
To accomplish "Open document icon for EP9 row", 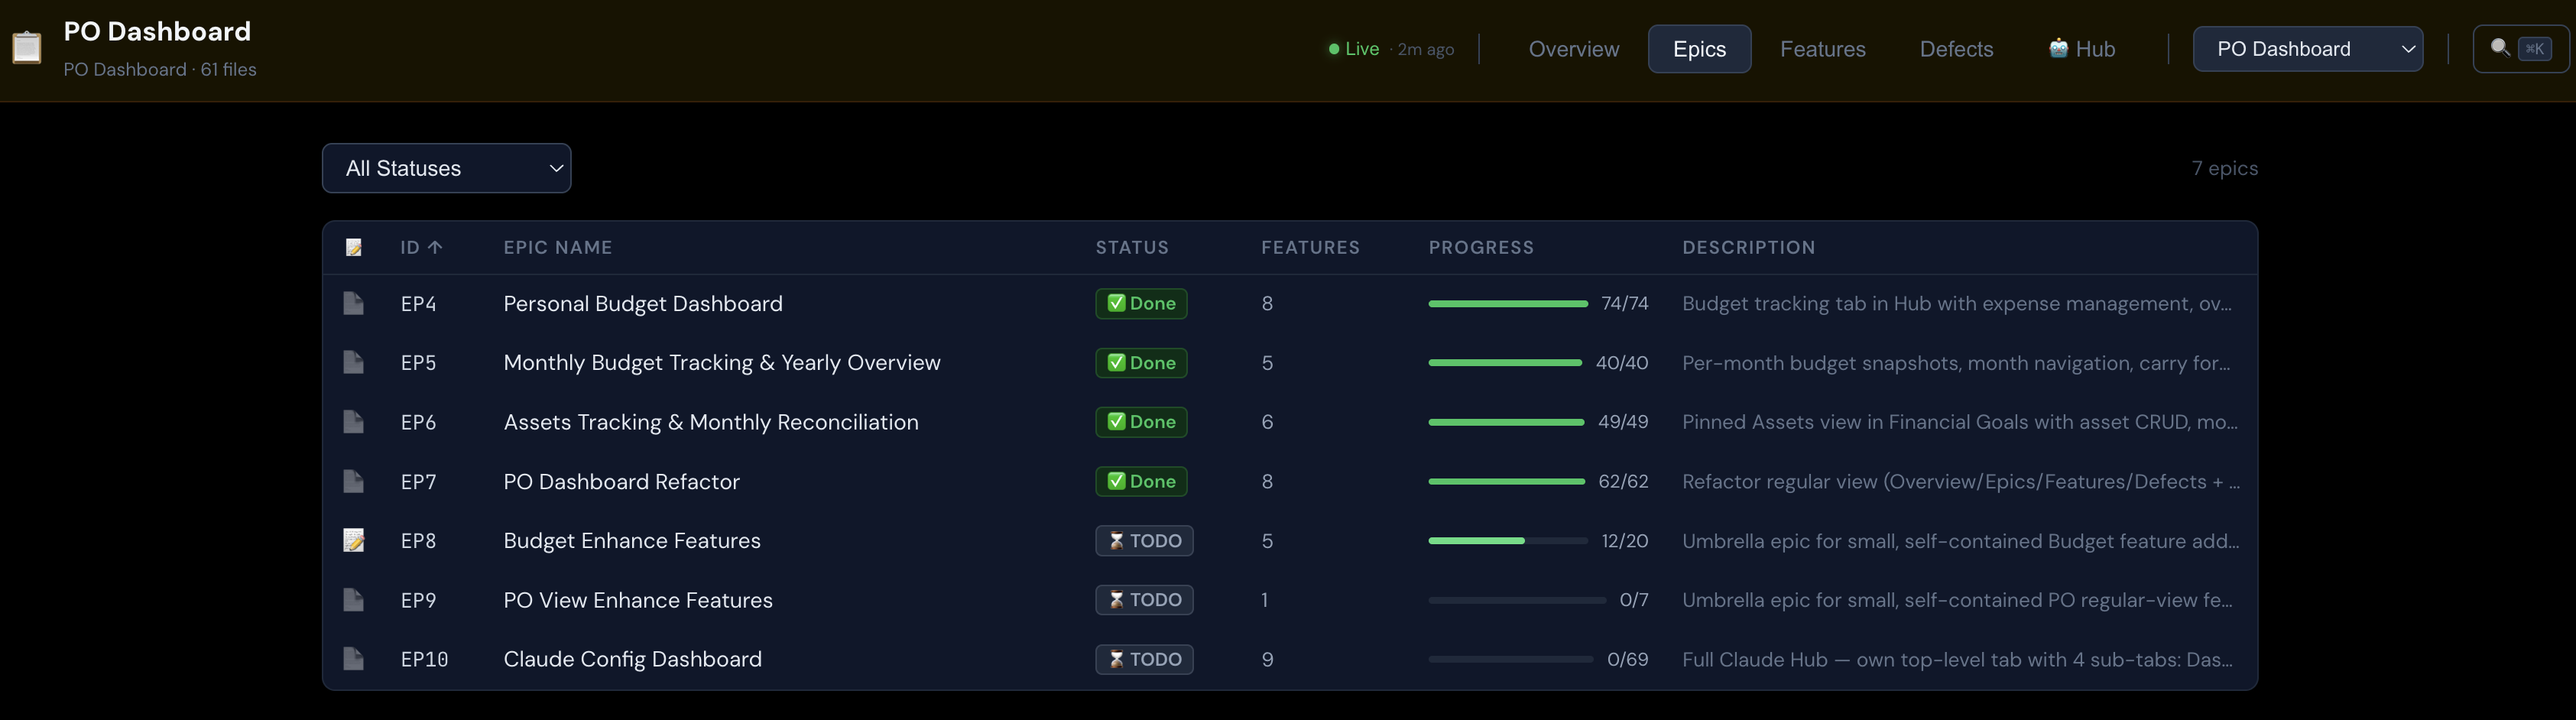I will (x=353, y=599).
